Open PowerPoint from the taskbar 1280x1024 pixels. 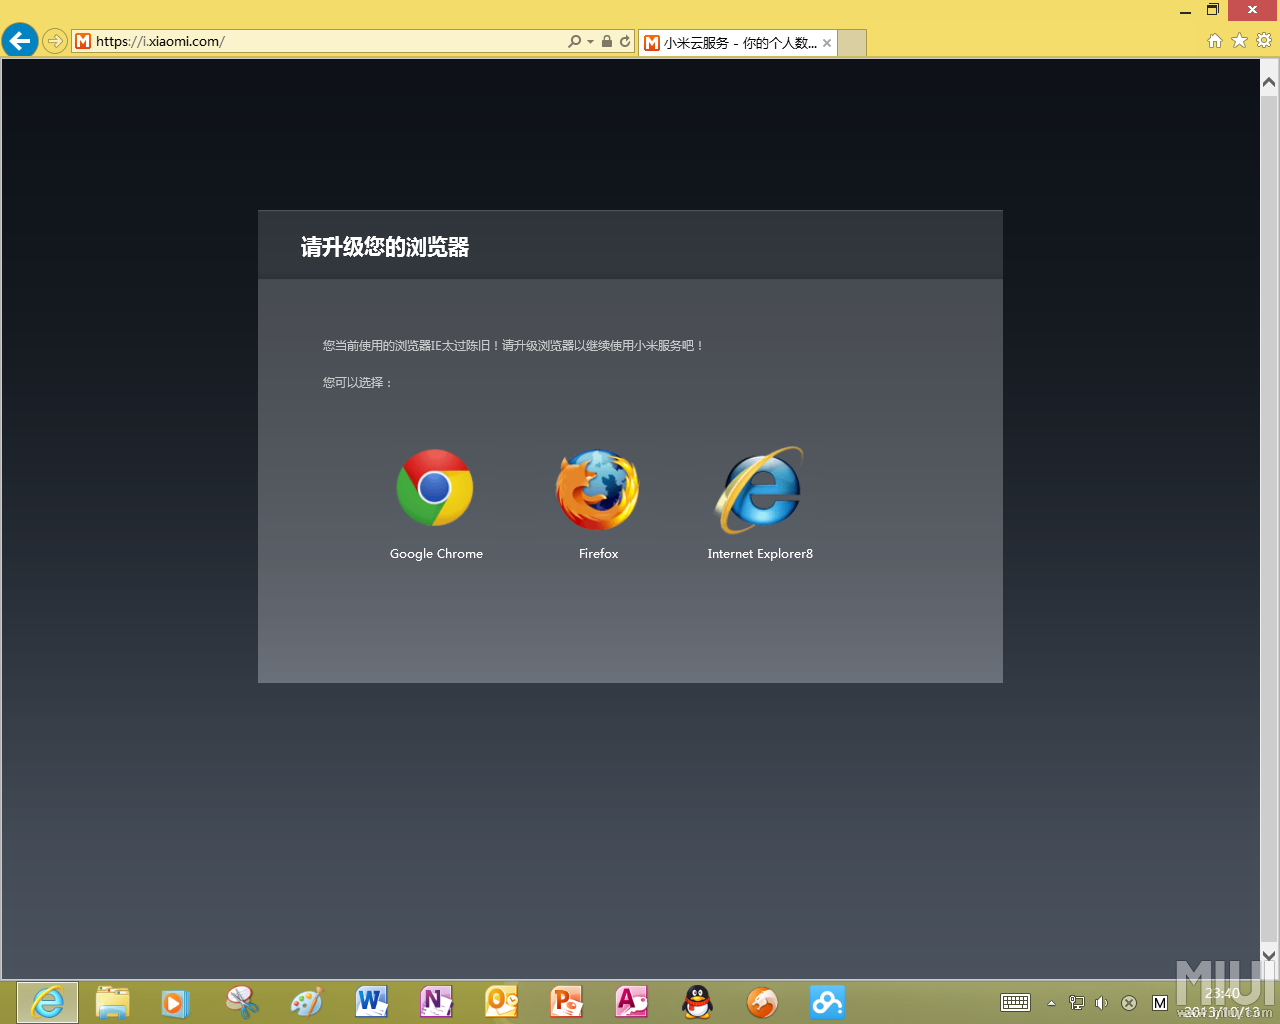coord(566,1002)
